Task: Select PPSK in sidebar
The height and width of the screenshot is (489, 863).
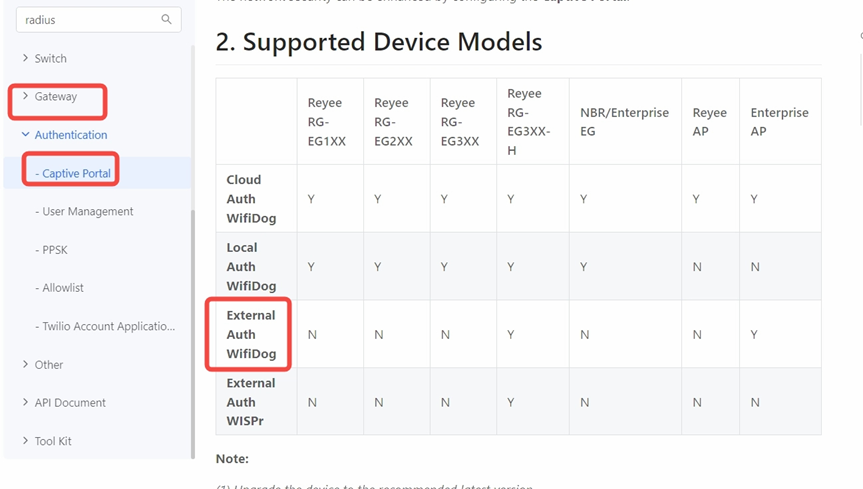Action: [x=51, y=250]
